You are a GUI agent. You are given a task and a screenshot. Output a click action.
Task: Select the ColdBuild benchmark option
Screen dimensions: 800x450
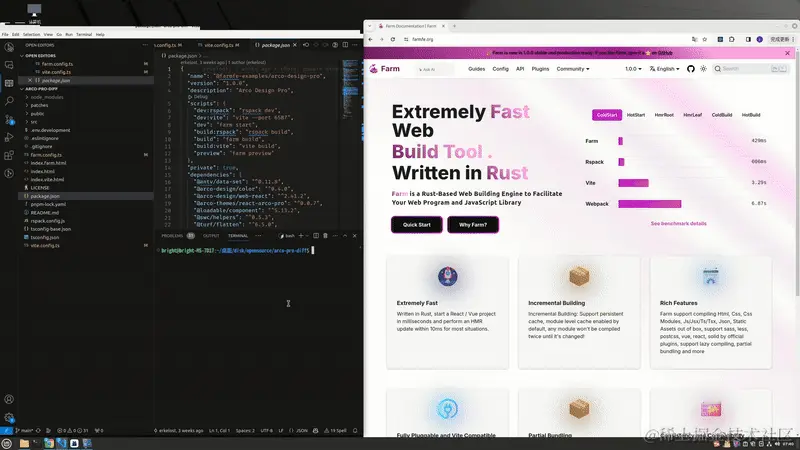721,115
